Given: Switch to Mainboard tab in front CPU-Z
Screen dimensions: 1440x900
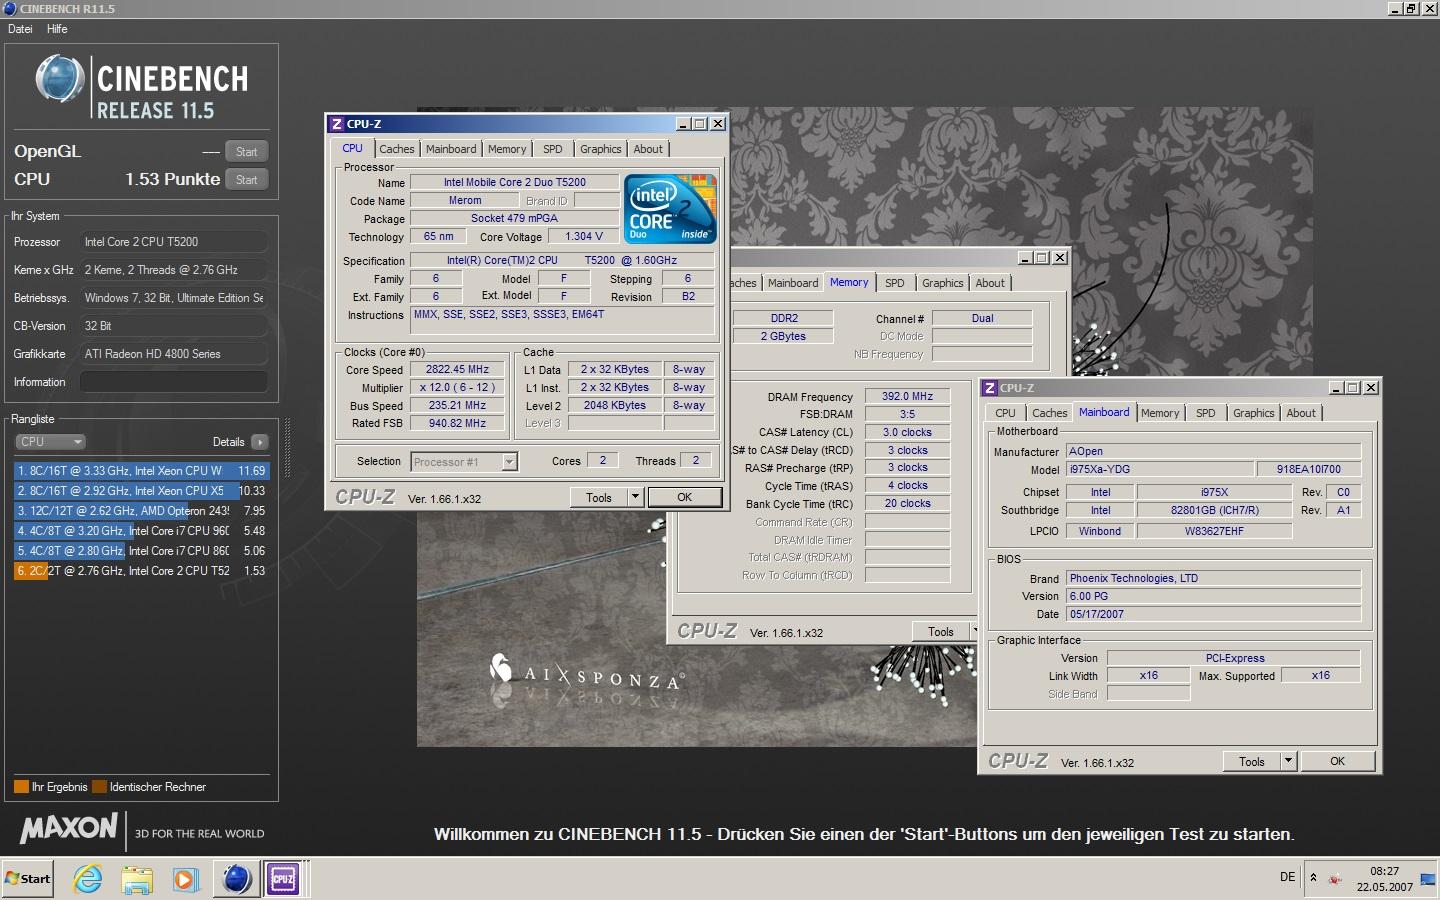Looking at the screenshot, I should (x=451, y=149).
